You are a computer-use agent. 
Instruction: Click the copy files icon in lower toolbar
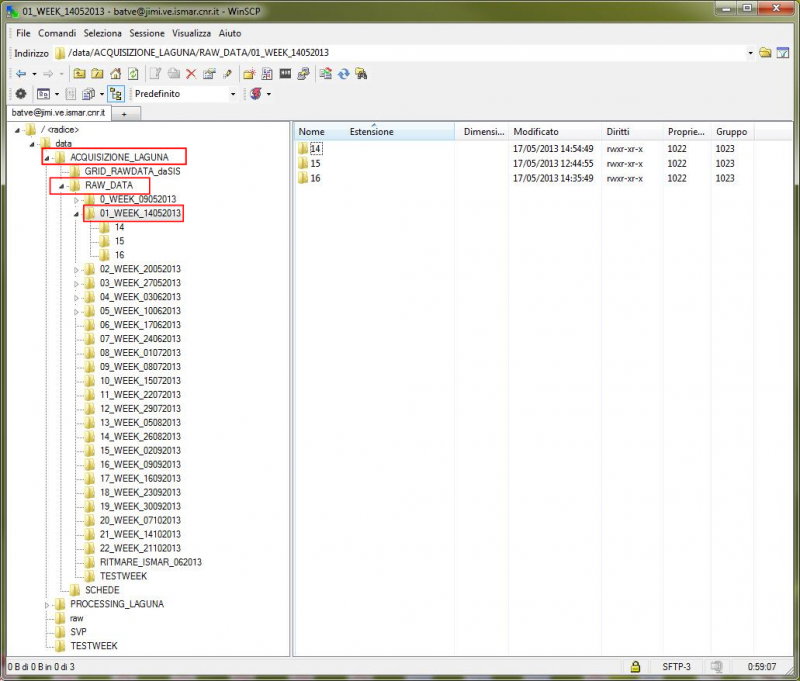pyautogui.click(x=89, y=94)
